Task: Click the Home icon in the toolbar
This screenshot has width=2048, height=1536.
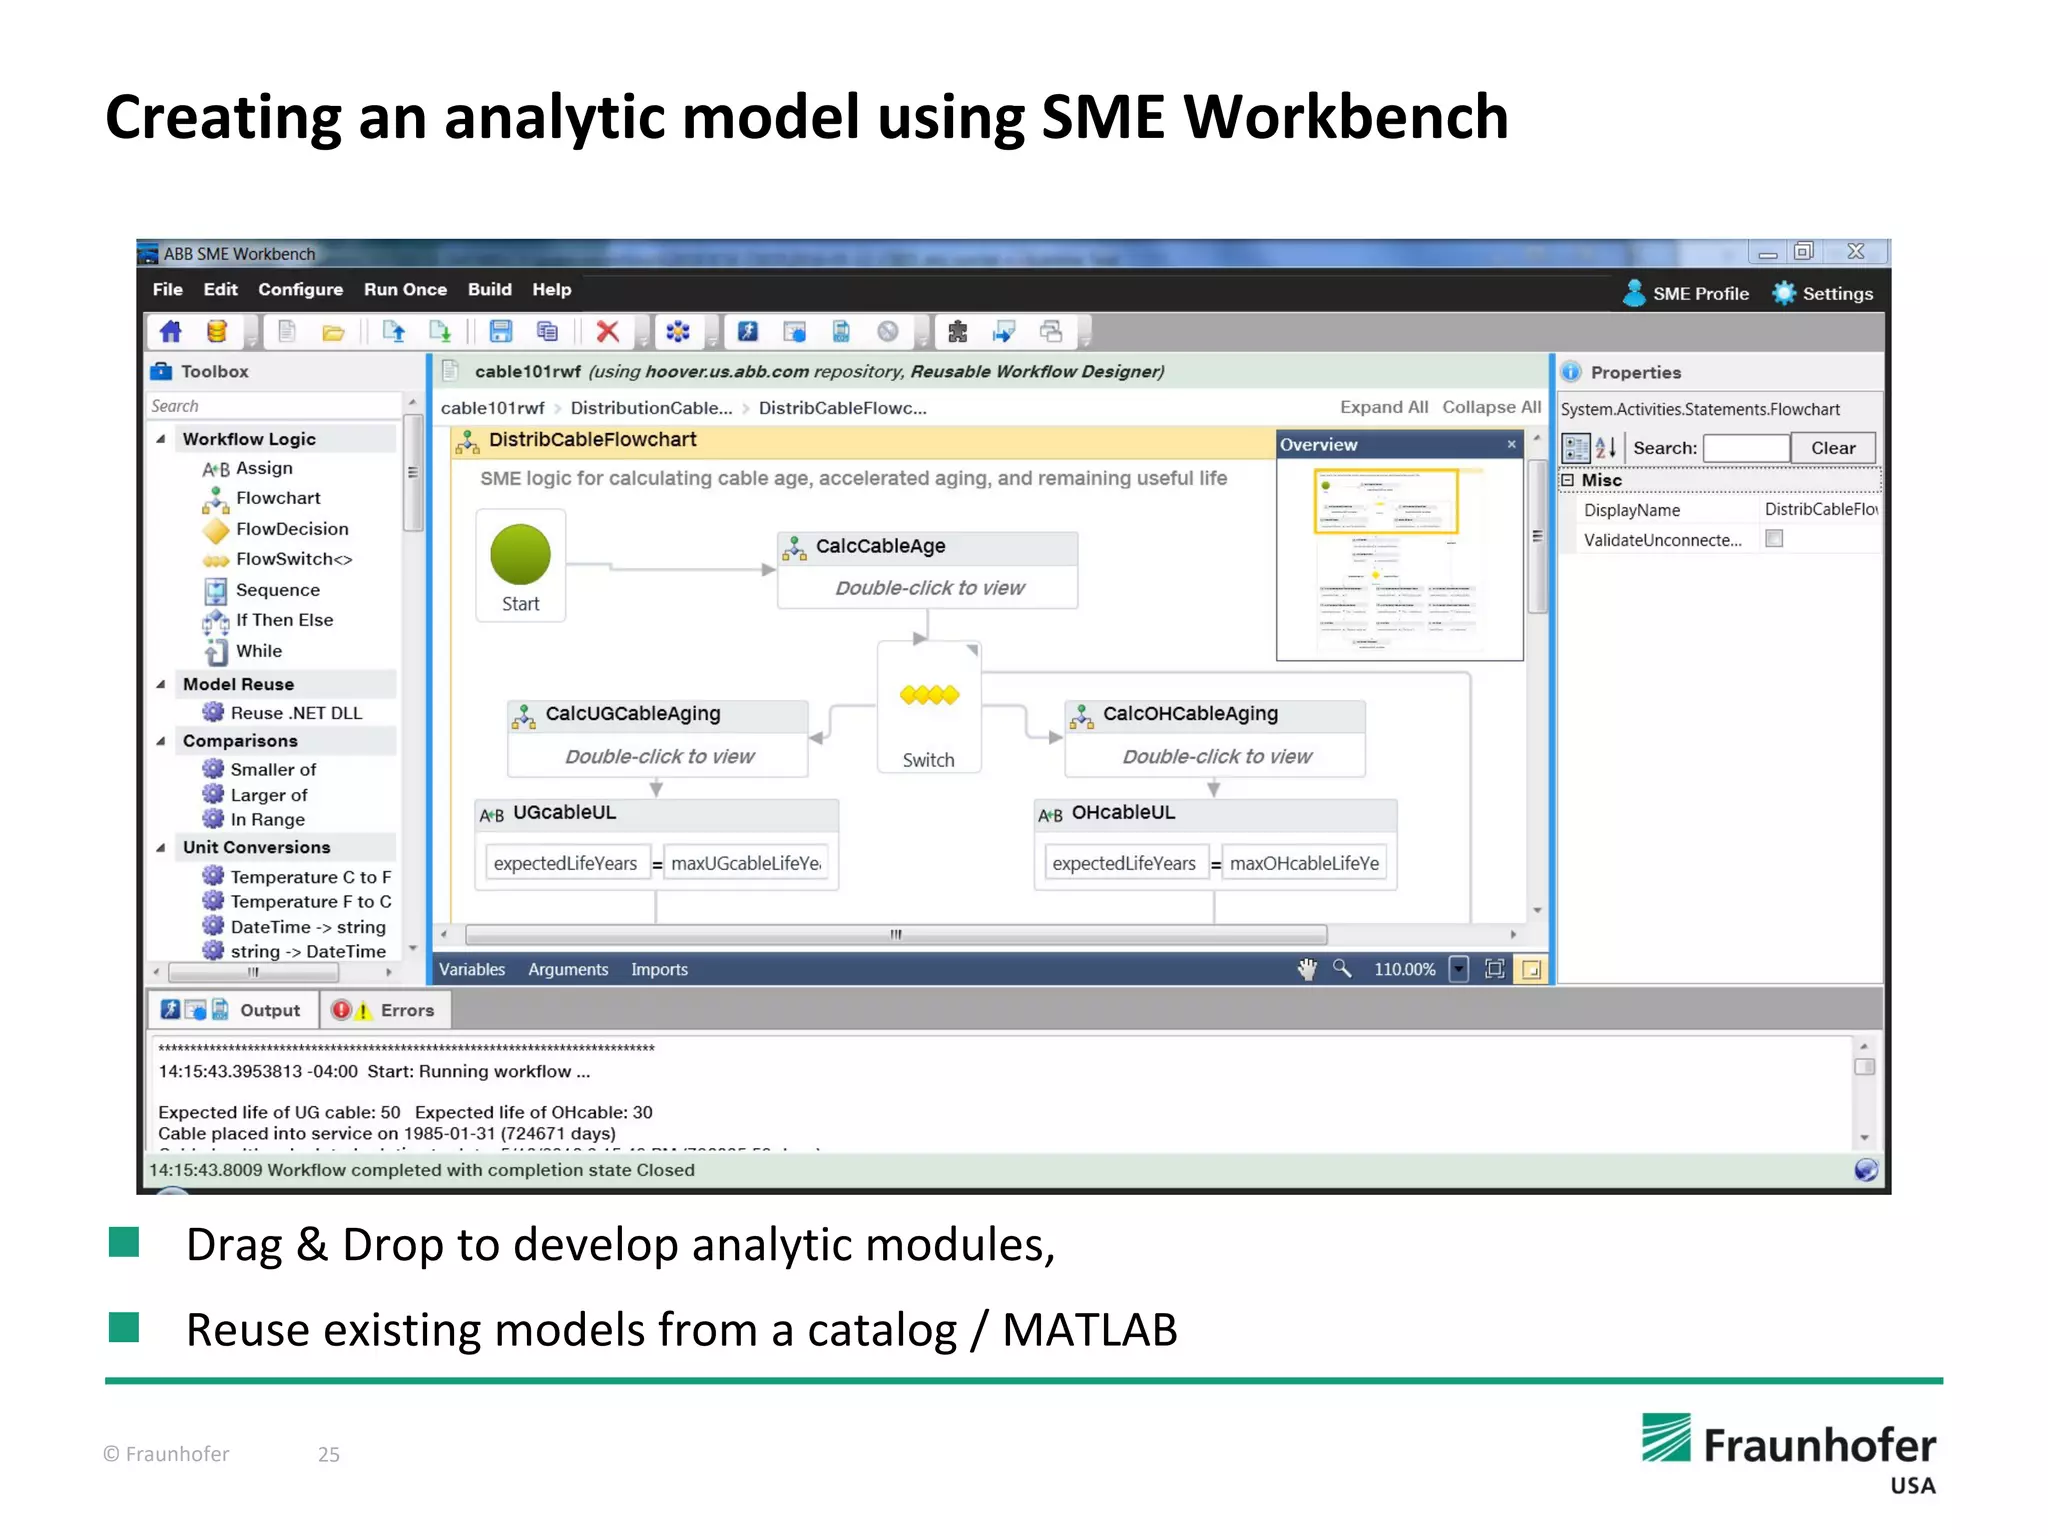Action: pyautogui.click(x=171, y=332)
